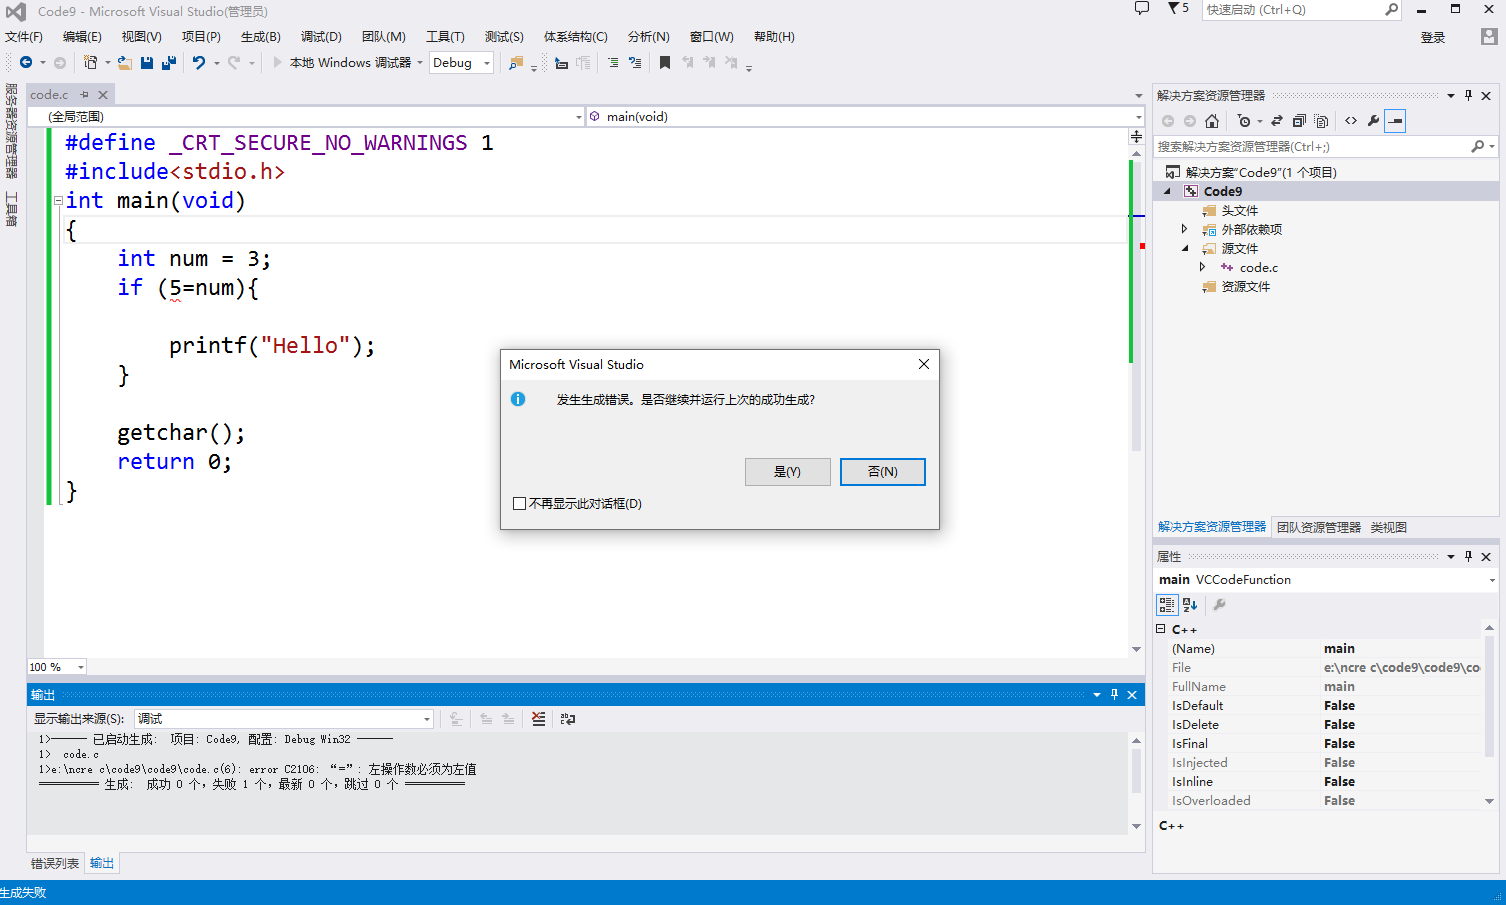Screen dimensions: 1506x905
Task: Click the 是(Y) button in dialog
Action: [788, 472]
